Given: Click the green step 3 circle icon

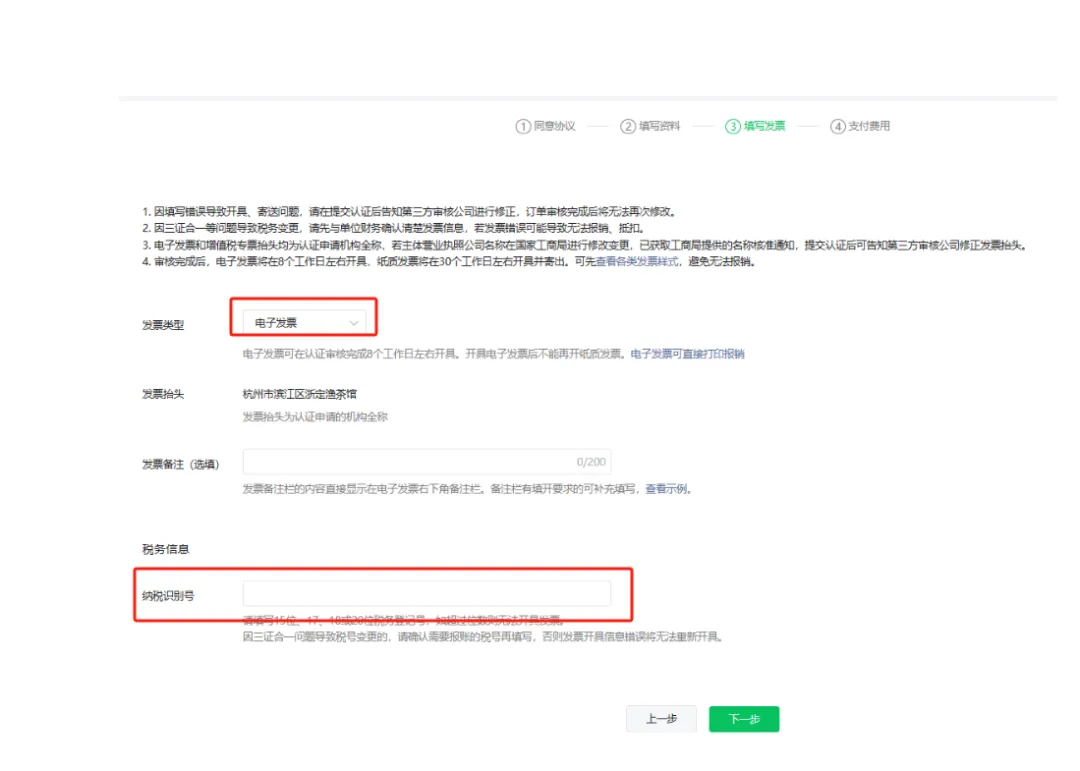Looking at the screenshot, I should [x=733, y=126].
